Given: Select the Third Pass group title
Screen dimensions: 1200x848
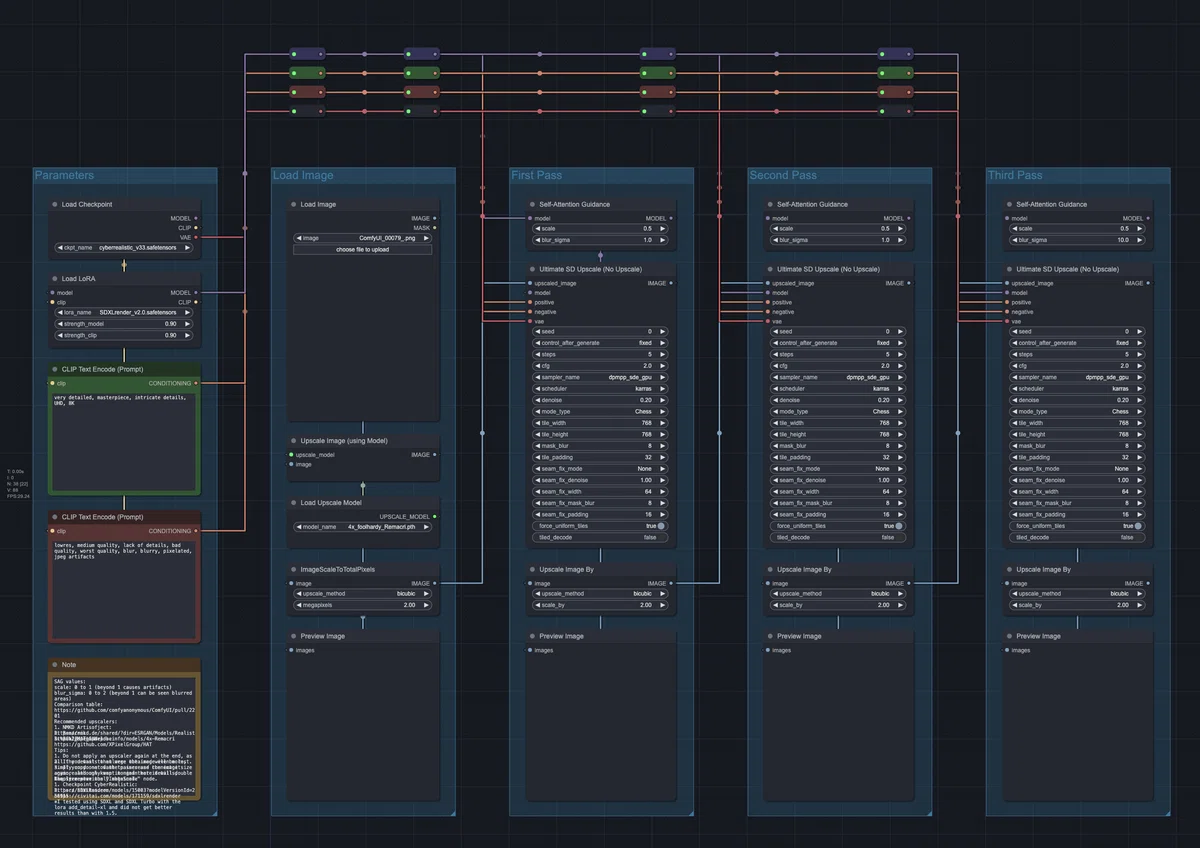Looking at the screenshot, I should [x=1014, y=175].
